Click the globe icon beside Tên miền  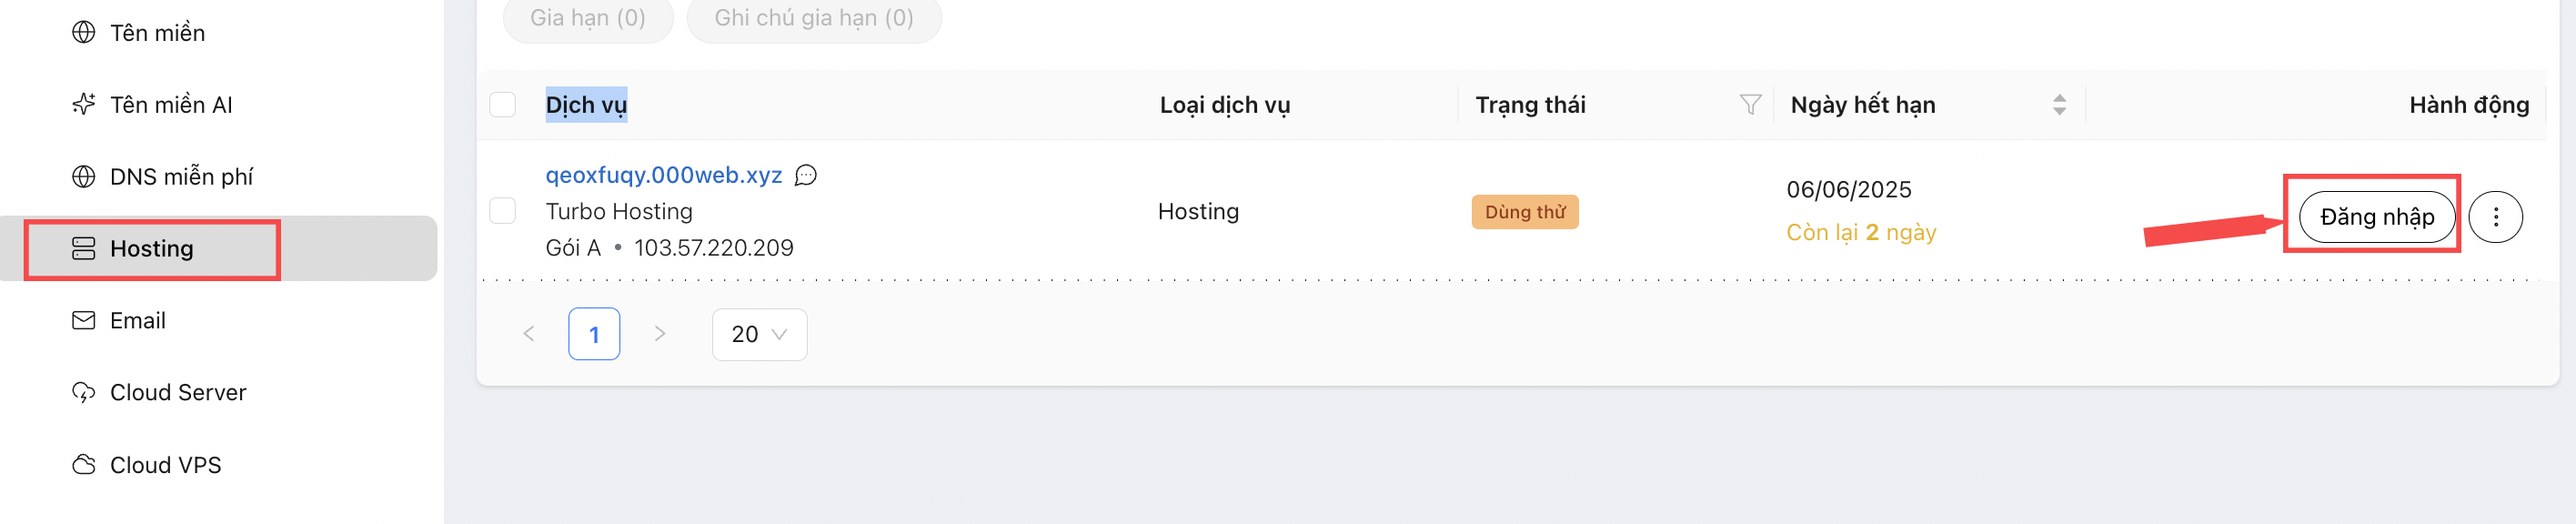pos(84,33)
